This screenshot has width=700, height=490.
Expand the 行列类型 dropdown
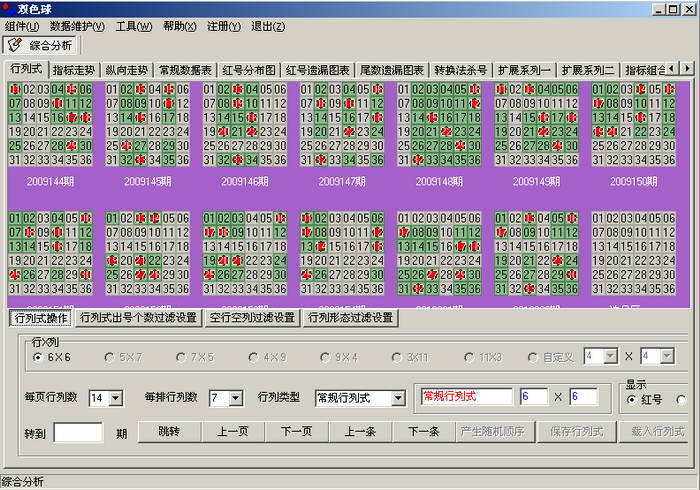pyautogui.click(x=398, y=398)
